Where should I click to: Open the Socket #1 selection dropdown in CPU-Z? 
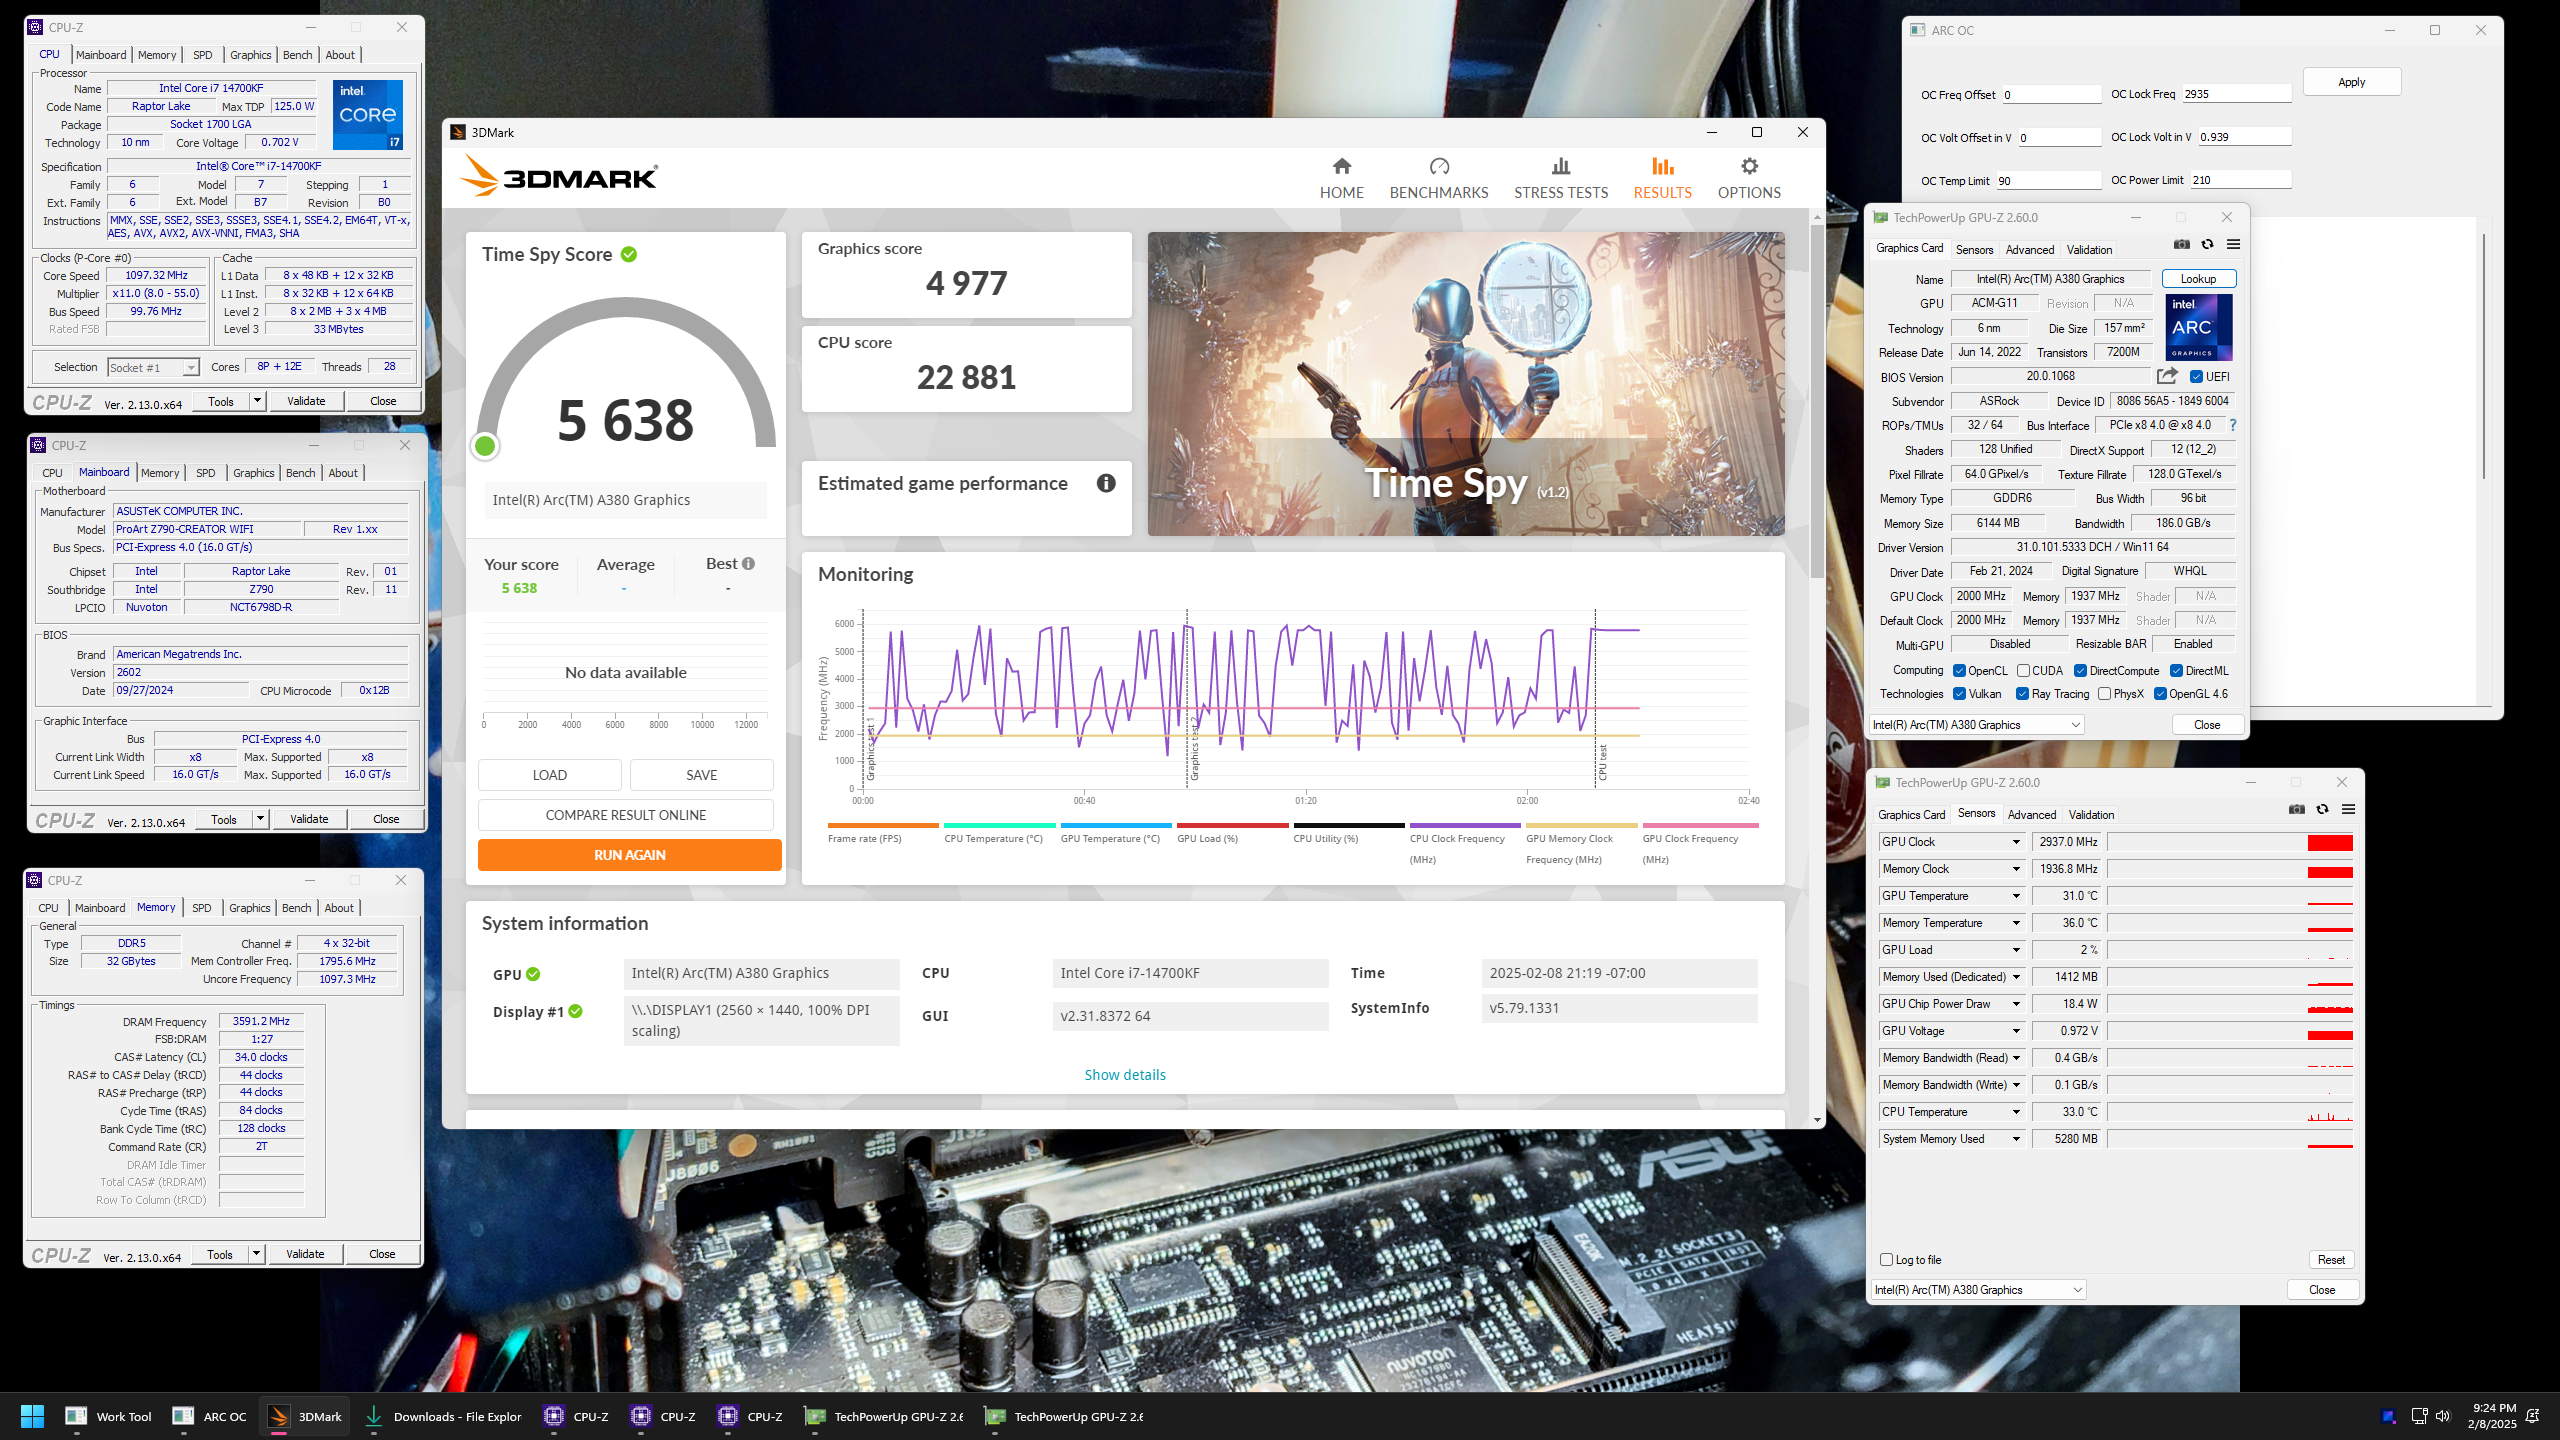[153, 368]
